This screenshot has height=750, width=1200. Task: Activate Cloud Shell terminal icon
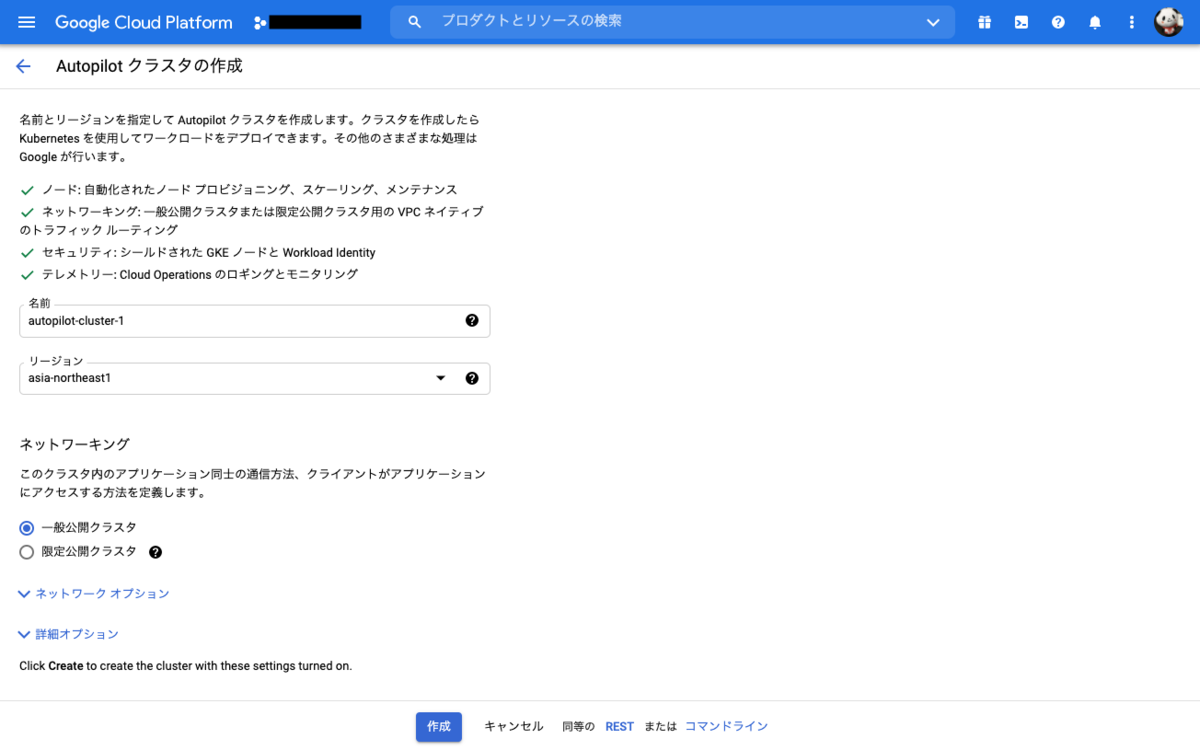[1021, 22]
